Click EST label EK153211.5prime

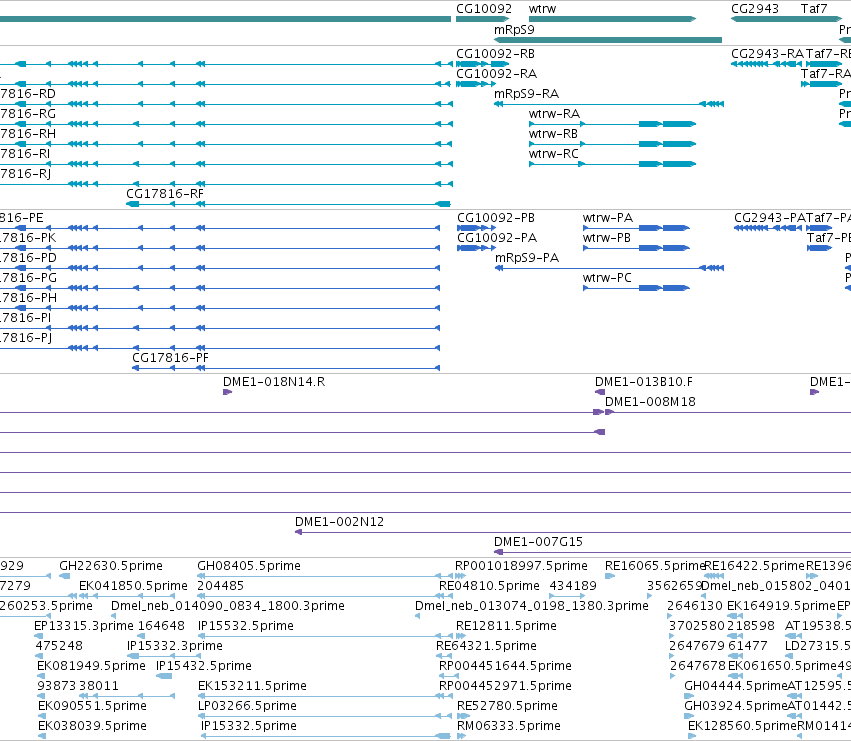[252, 686]
